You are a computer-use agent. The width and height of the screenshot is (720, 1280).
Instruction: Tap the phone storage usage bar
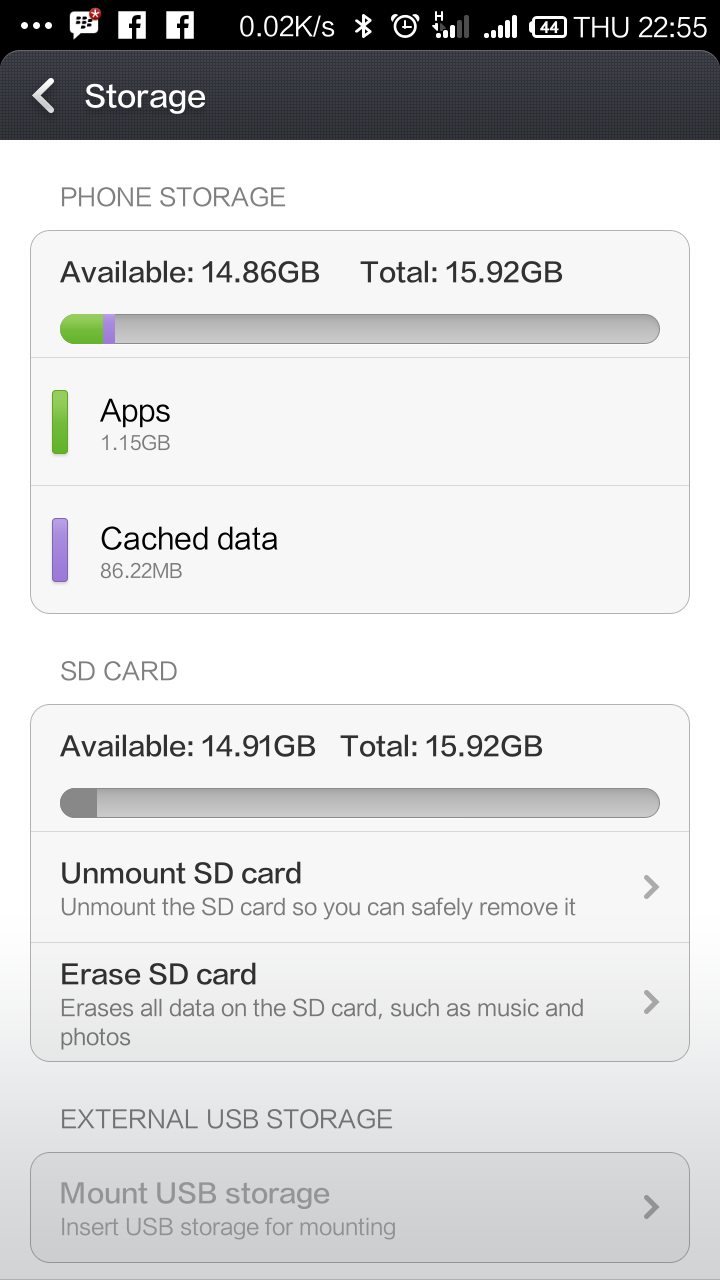coord(360,328)
